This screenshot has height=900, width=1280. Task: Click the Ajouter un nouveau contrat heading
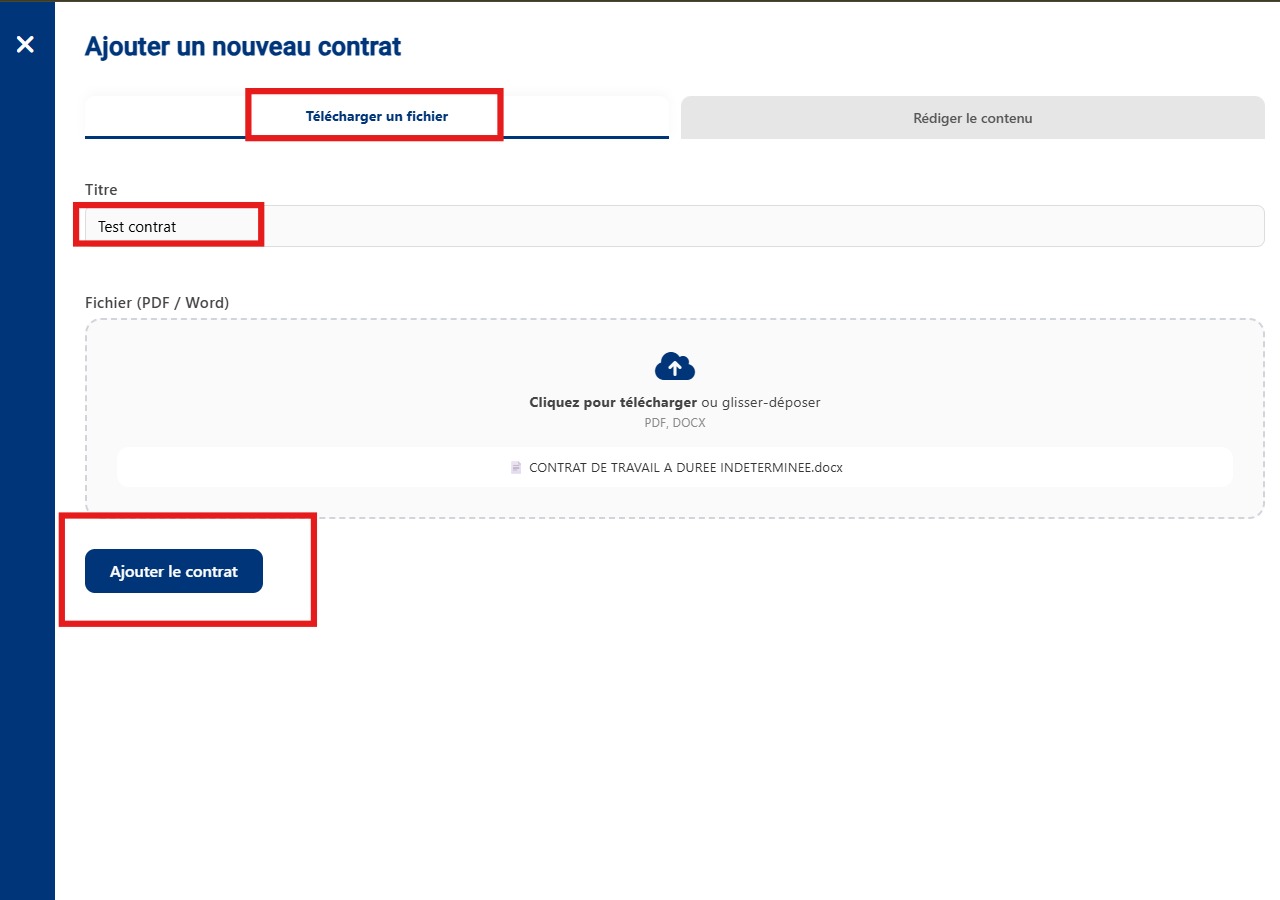coord(243,46)
